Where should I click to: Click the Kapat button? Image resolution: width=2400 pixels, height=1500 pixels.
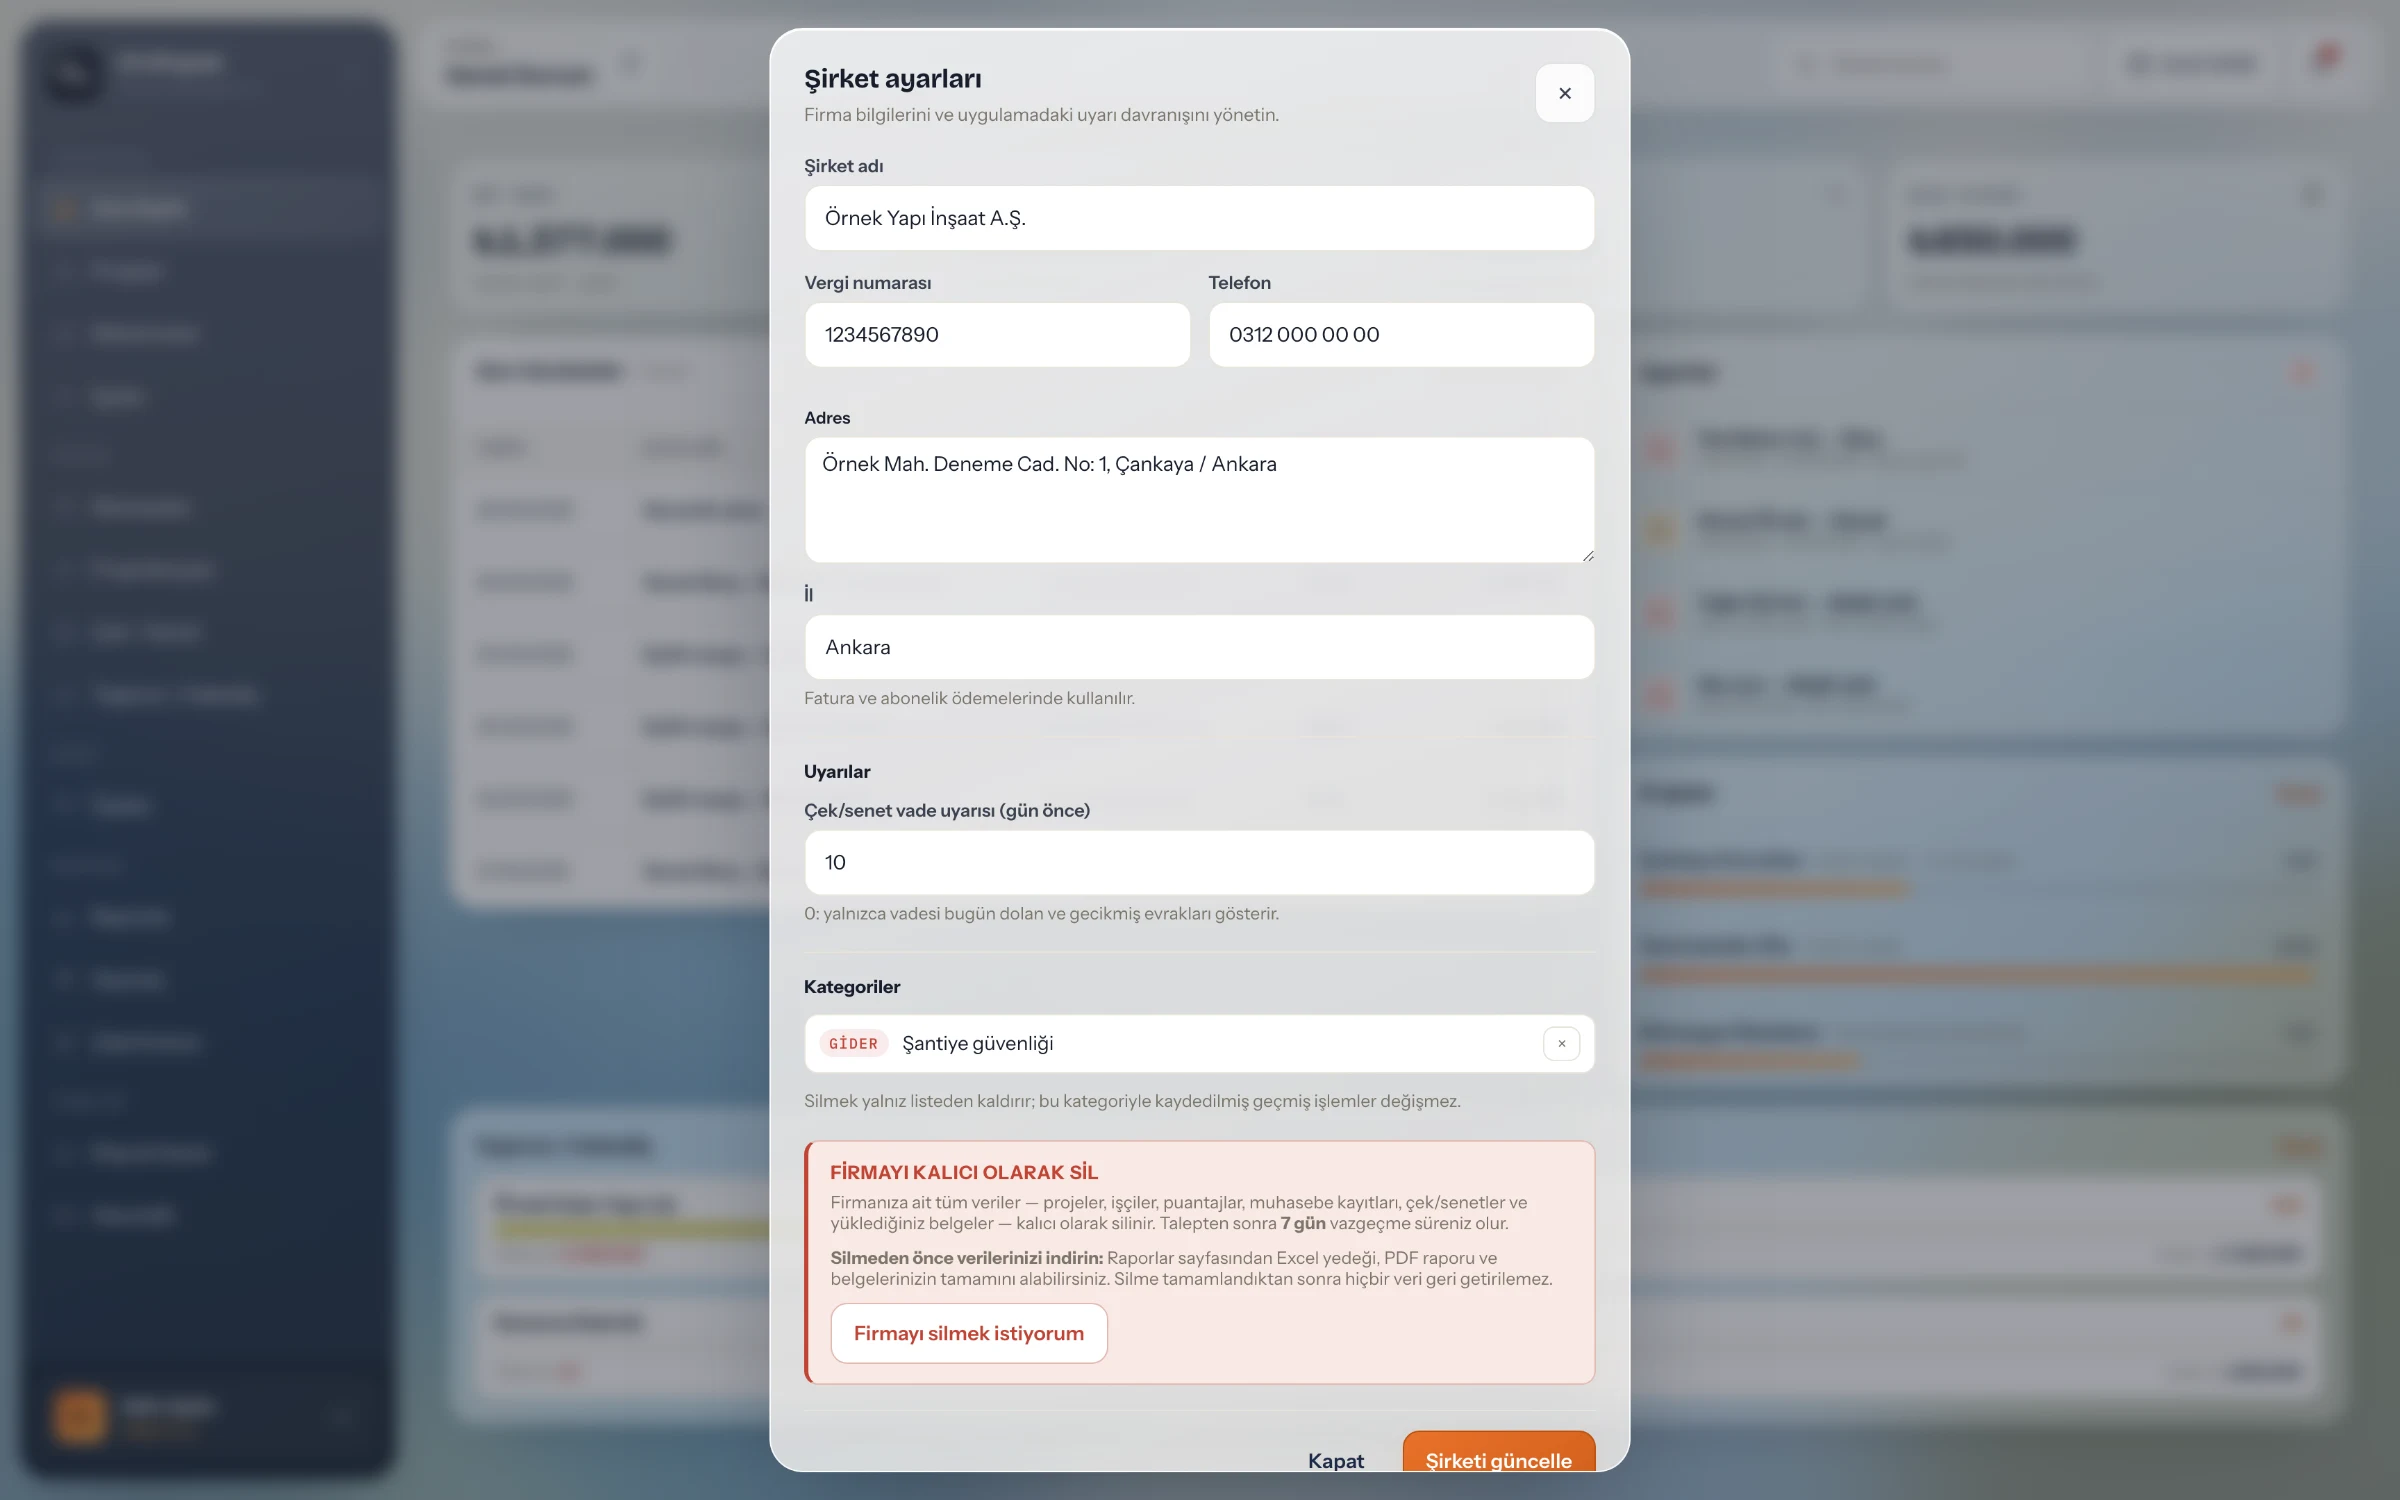click(x=1335, y=1461)
